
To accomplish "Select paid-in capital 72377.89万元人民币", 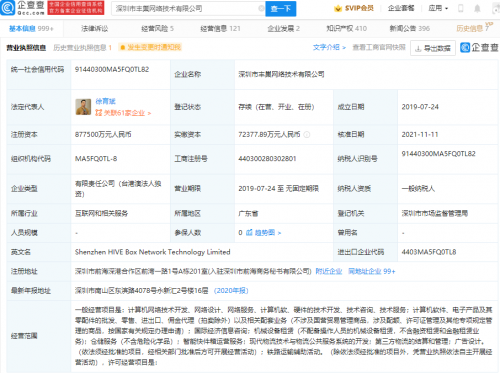I will tap(269, 134).
